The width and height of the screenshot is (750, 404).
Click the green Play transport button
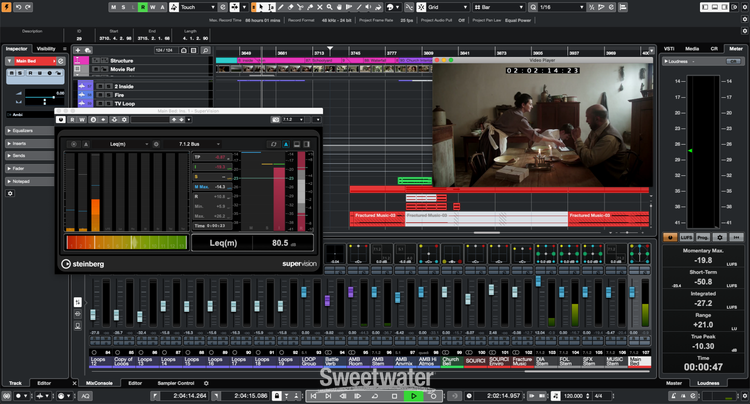coord(414,396)
